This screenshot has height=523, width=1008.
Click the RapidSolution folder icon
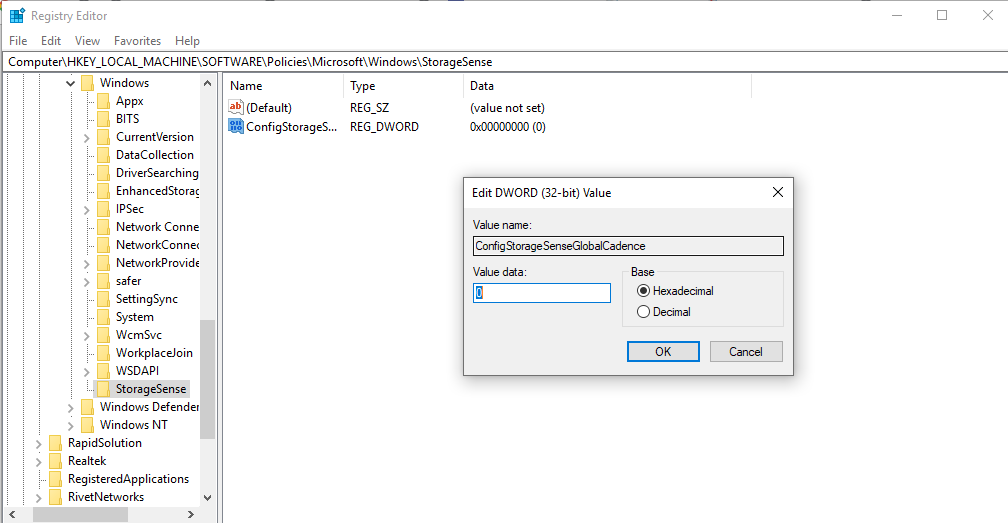point(56,443)
